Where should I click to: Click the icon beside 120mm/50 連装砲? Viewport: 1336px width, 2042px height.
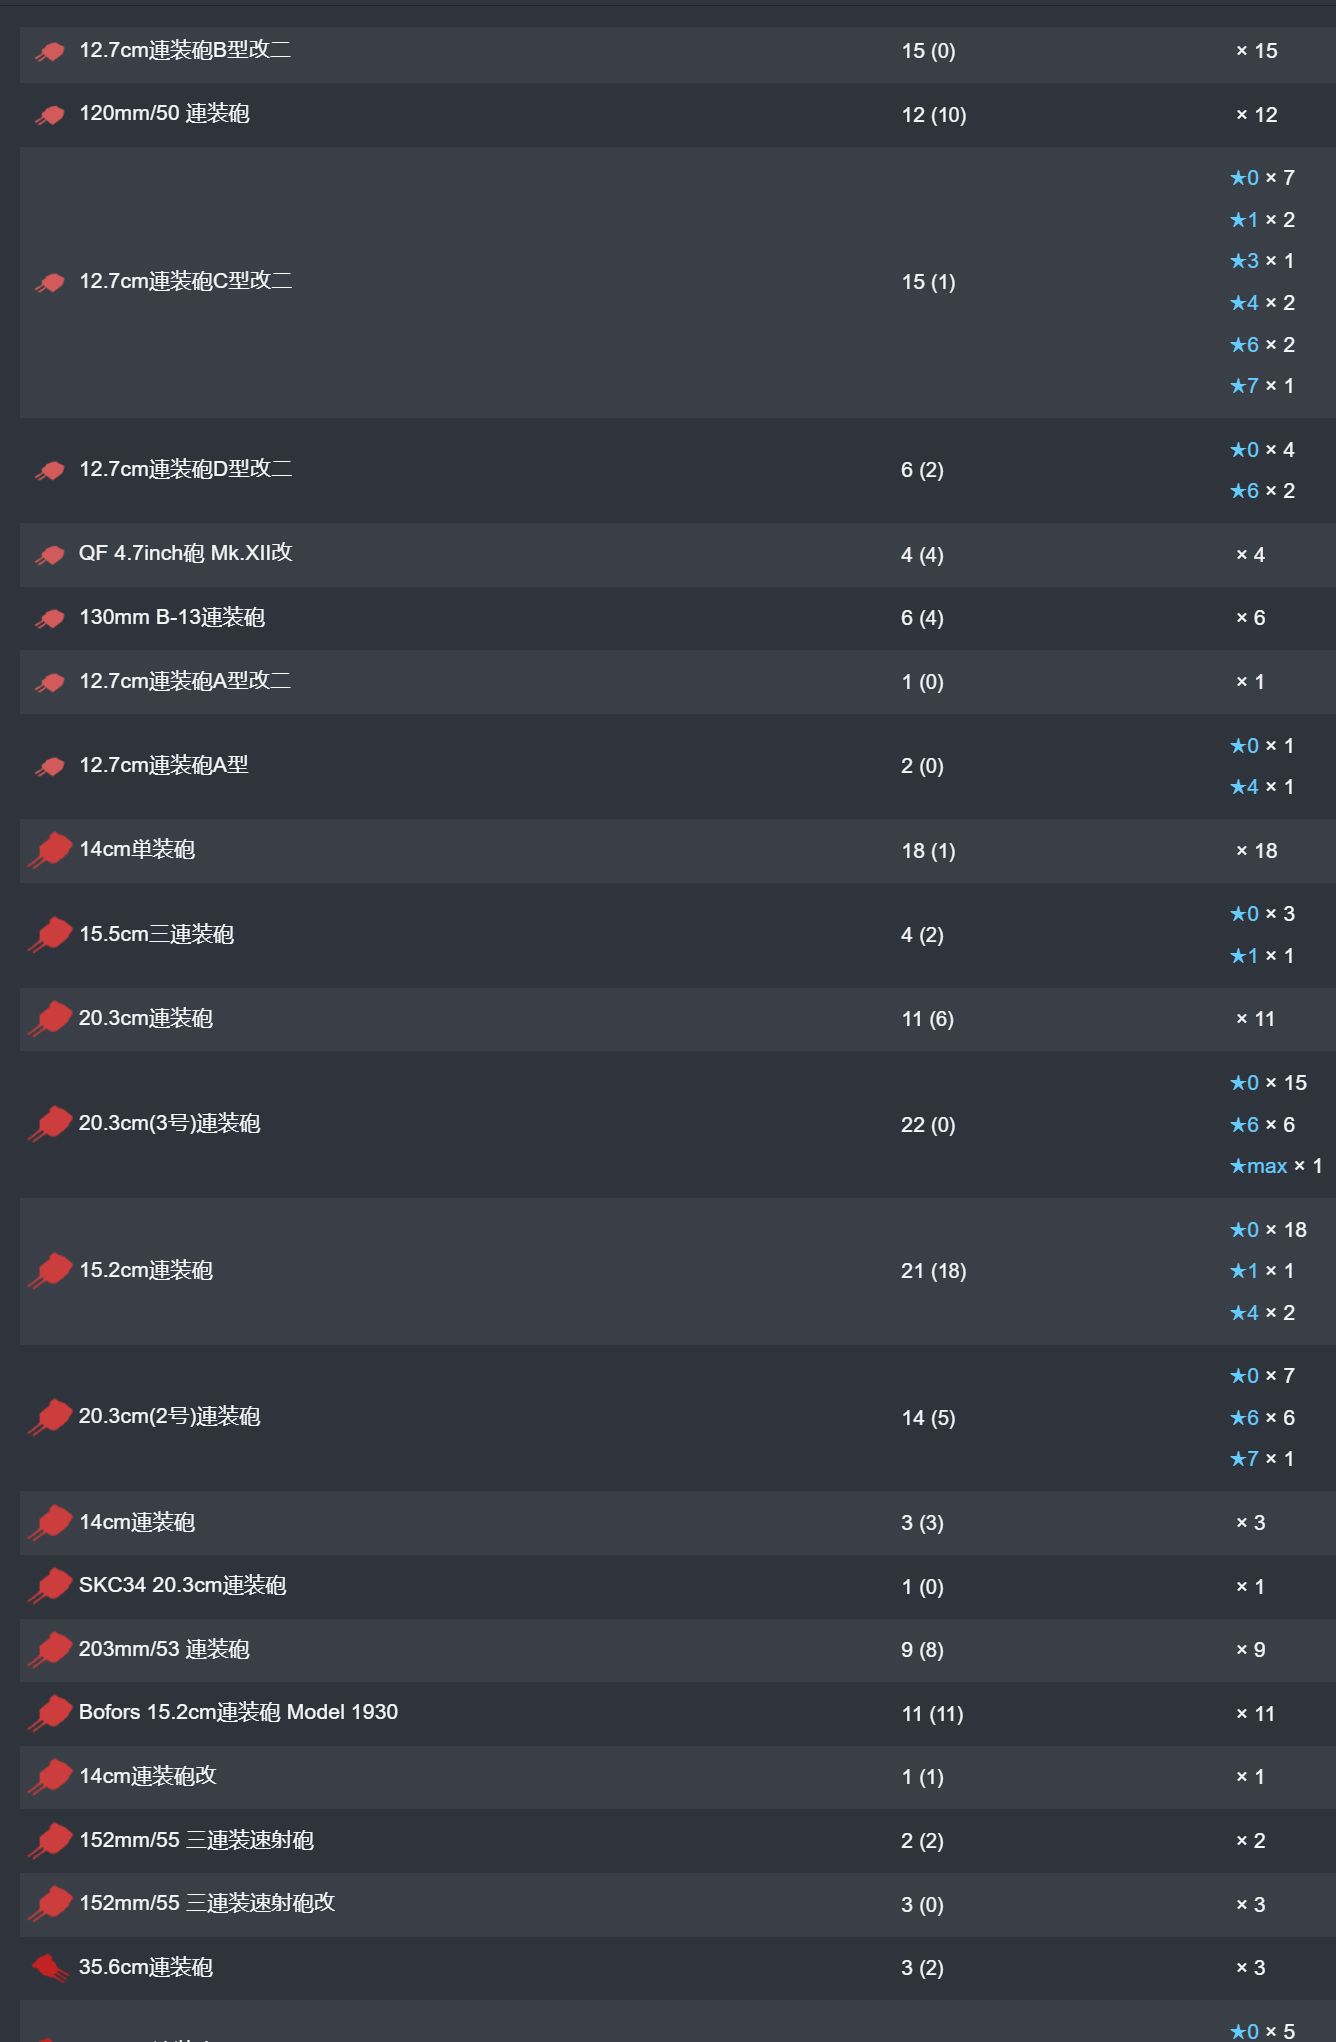tap(50, 115)
